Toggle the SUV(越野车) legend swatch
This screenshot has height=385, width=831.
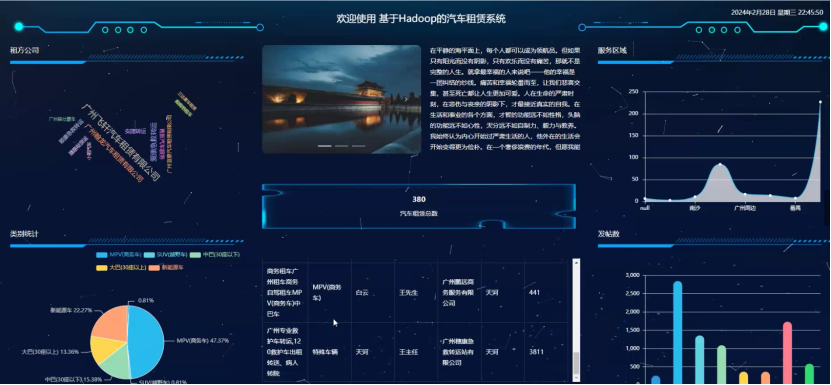[150, 255]
